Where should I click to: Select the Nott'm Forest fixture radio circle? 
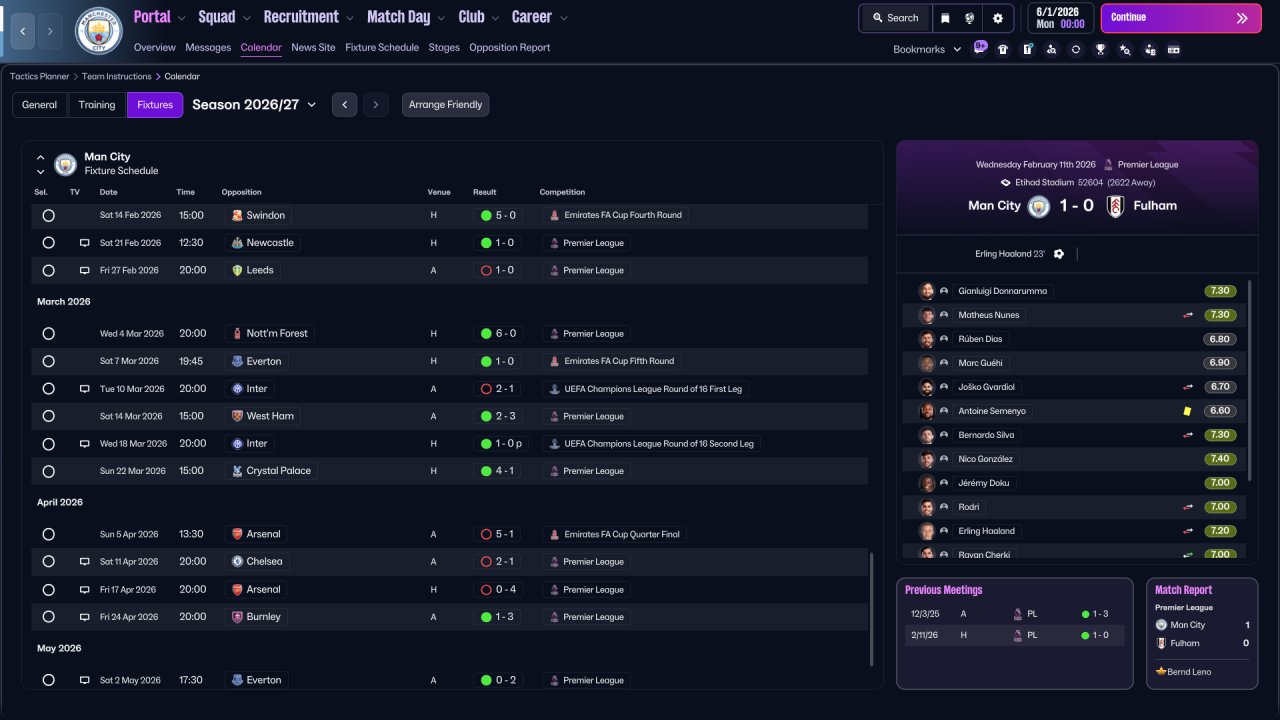tap(48, 334)
